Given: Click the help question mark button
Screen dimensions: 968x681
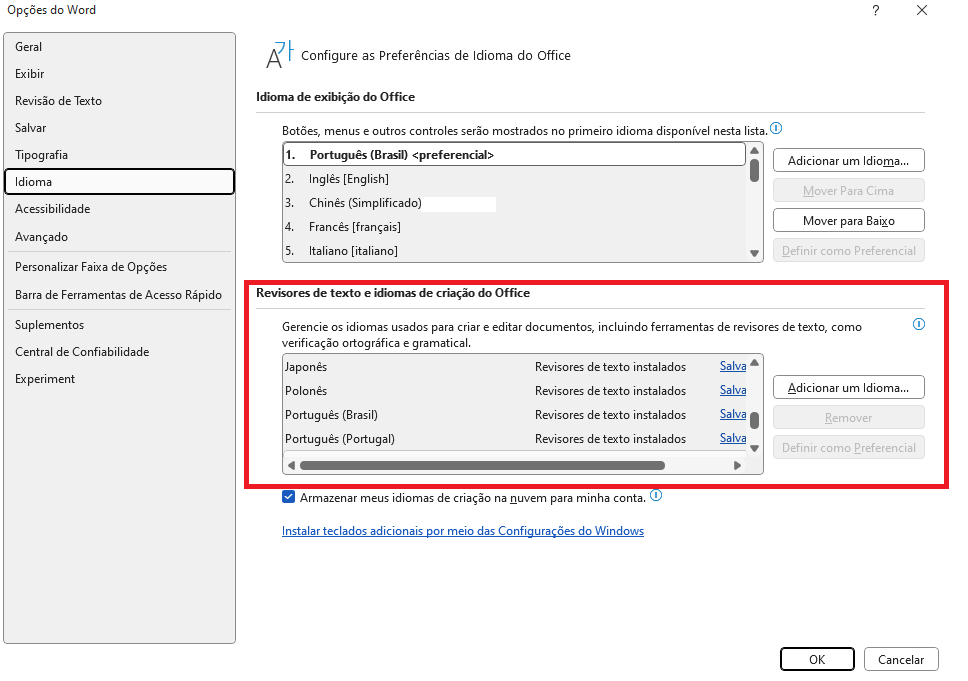Looking at the screenshot, I should [x=875, y=10].
